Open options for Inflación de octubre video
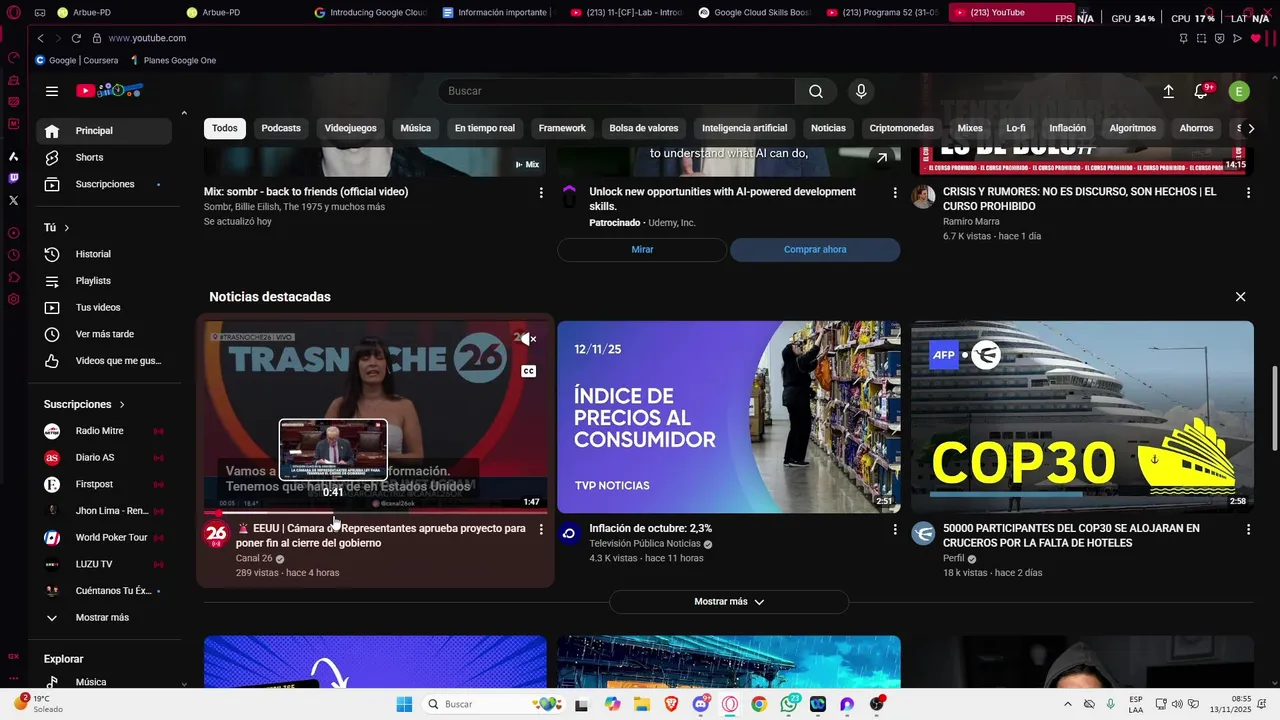The width and height of the screenshot is (1280, 720). point(895,529)
